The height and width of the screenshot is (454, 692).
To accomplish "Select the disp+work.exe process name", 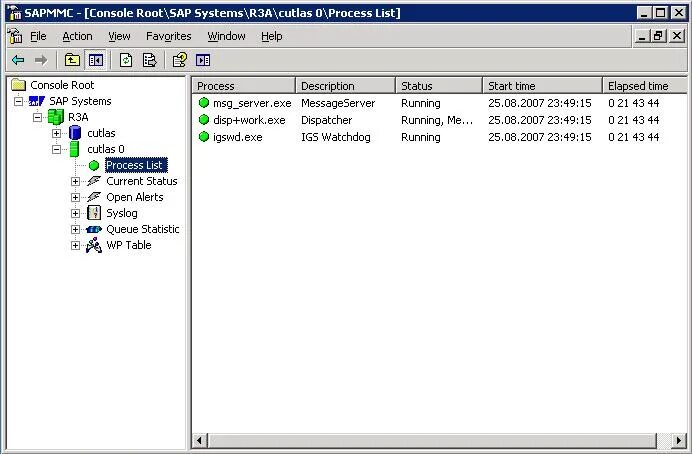I will pos(249,120).
